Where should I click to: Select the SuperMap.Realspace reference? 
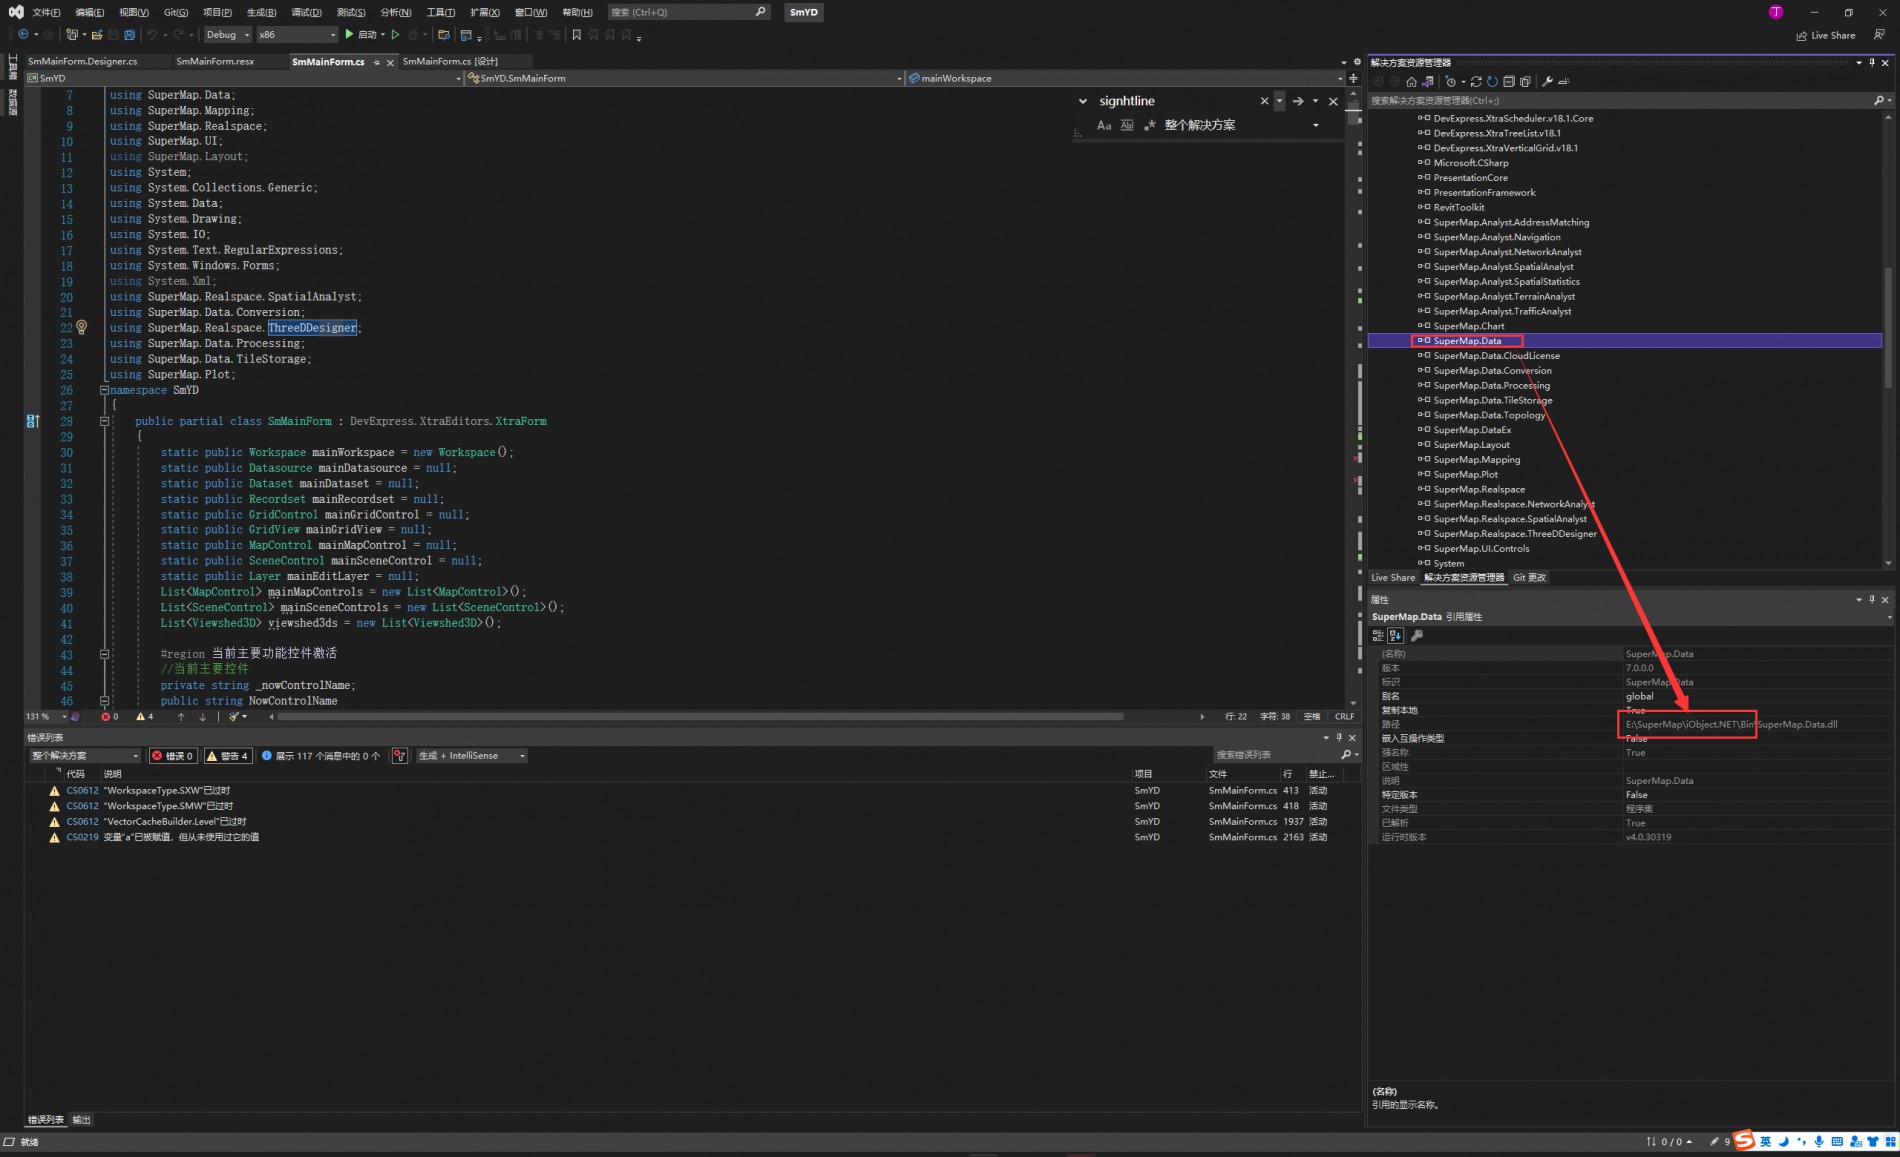(x=1479, y=489)
